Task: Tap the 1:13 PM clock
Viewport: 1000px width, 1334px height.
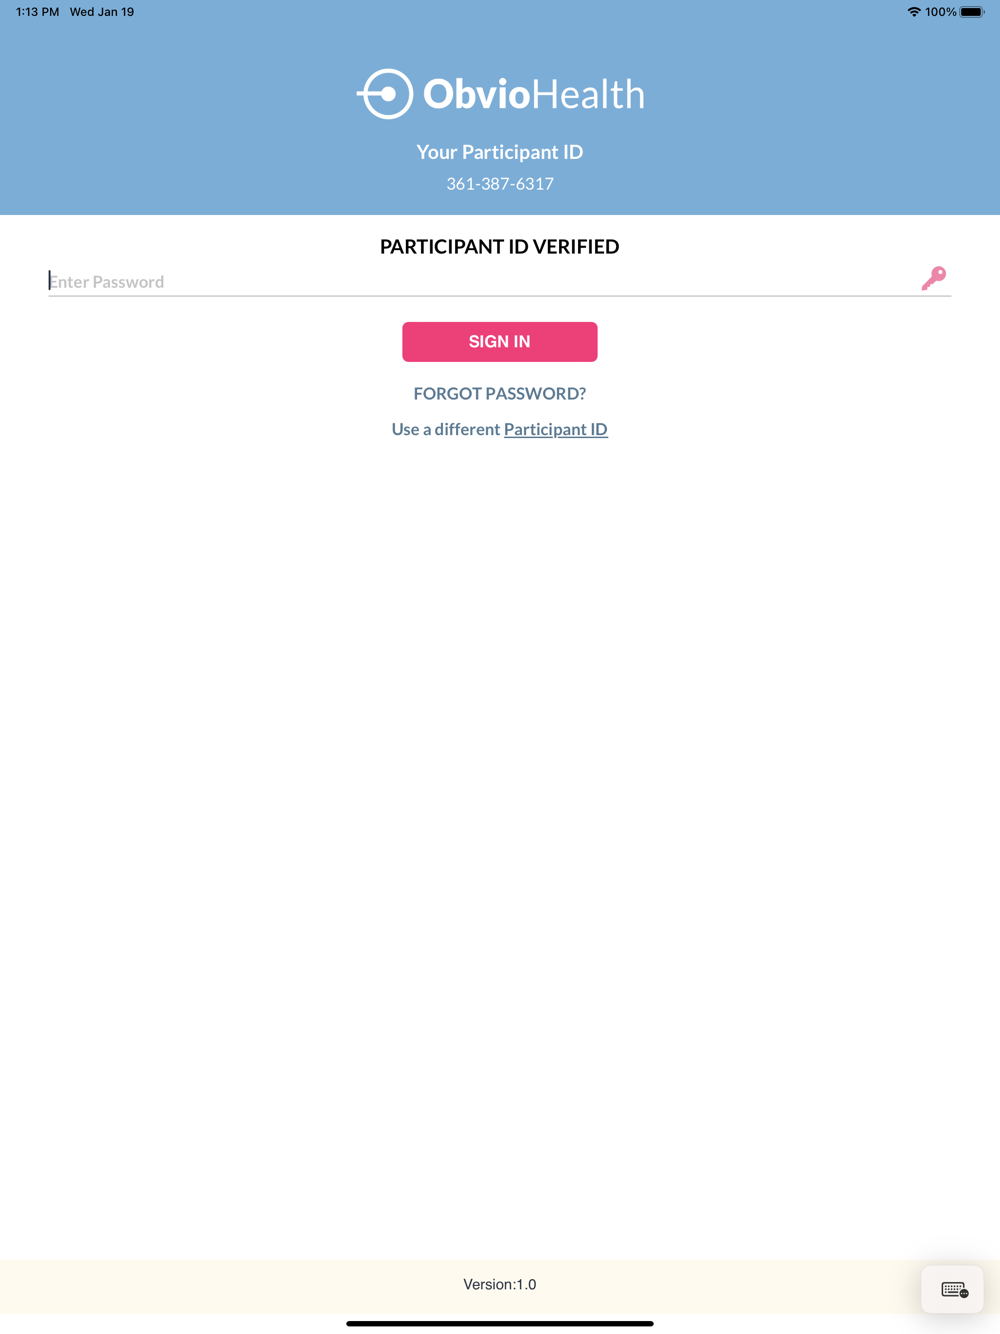Action: pyautogui.click(x=37, y=12)
